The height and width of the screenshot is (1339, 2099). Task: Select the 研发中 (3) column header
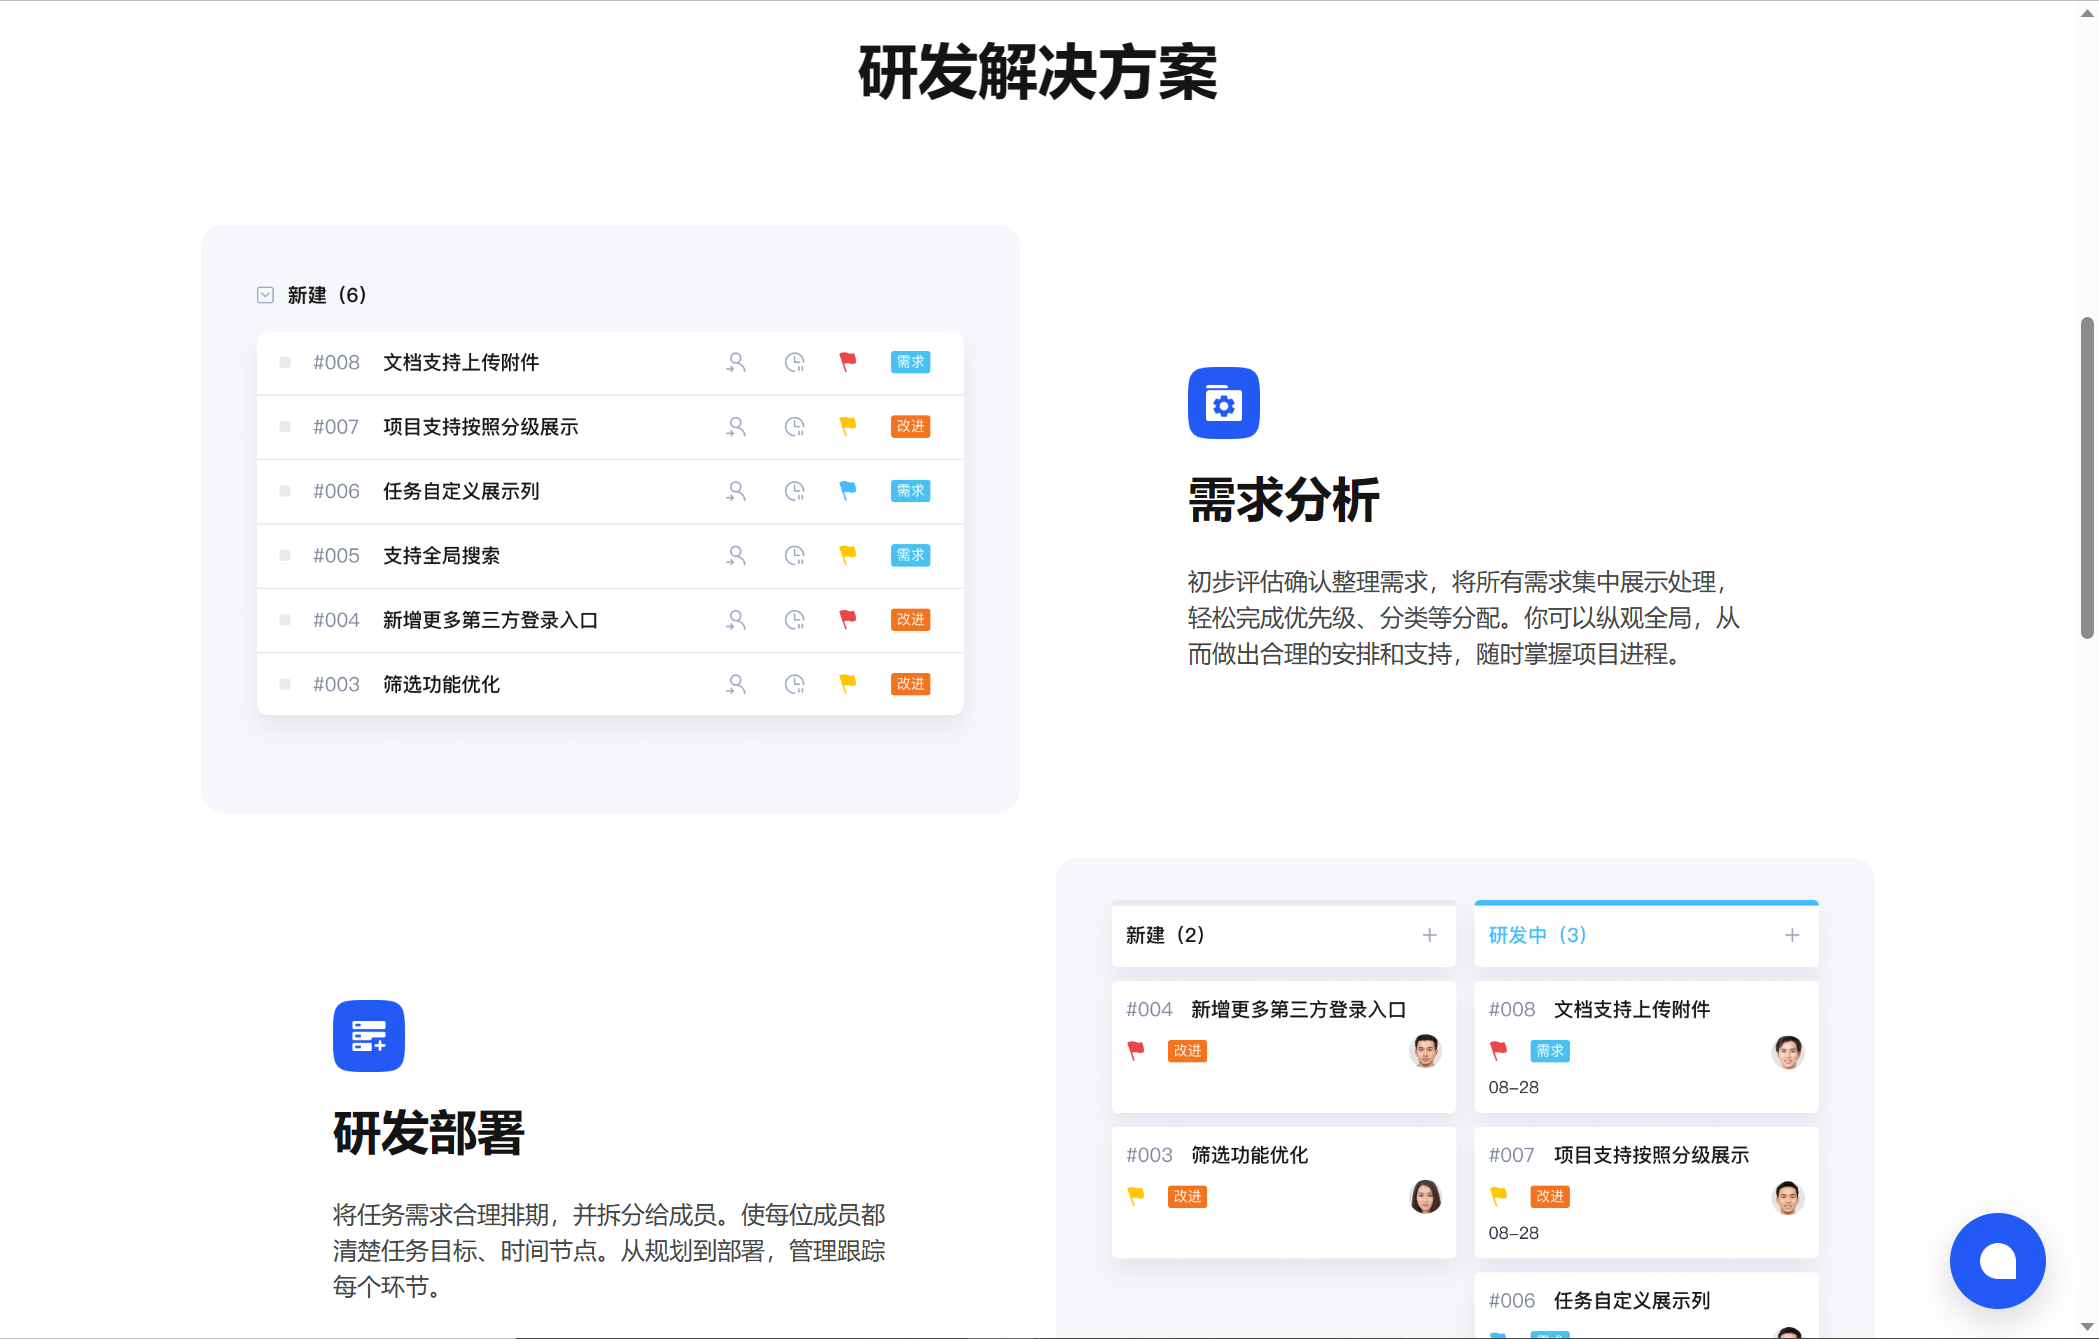point(1537,935)
